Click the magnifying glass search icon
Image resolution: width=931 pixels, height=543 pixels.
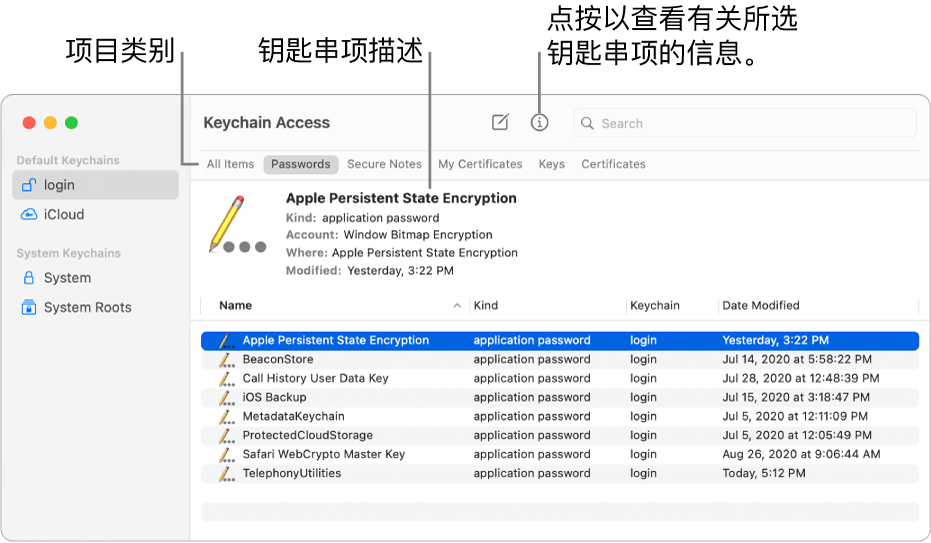pyautogui.click(x=588, y=124)
